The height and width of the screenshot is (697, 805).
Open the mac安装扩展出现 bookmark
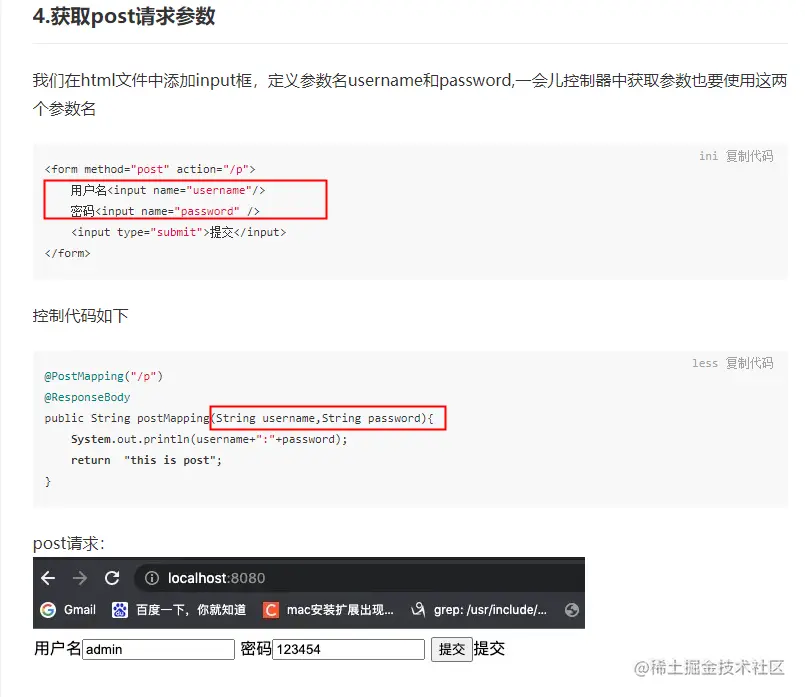click(340, 610)
